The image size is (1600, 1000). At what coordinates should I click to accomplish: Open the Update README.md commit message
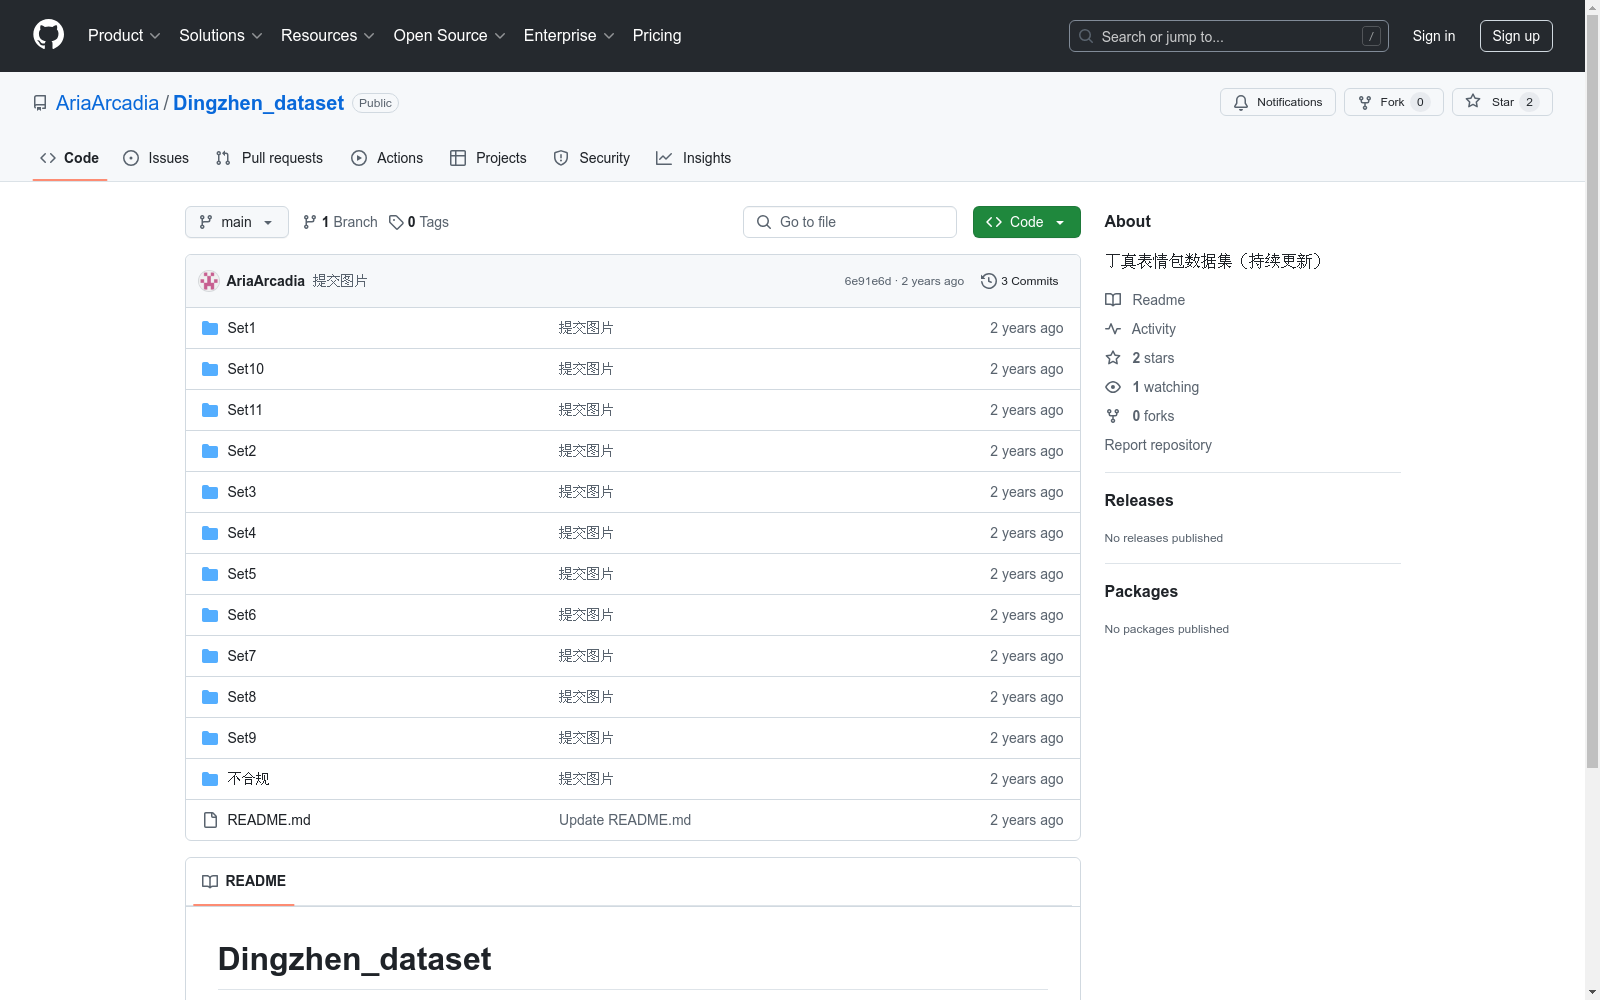click(625, 820)
